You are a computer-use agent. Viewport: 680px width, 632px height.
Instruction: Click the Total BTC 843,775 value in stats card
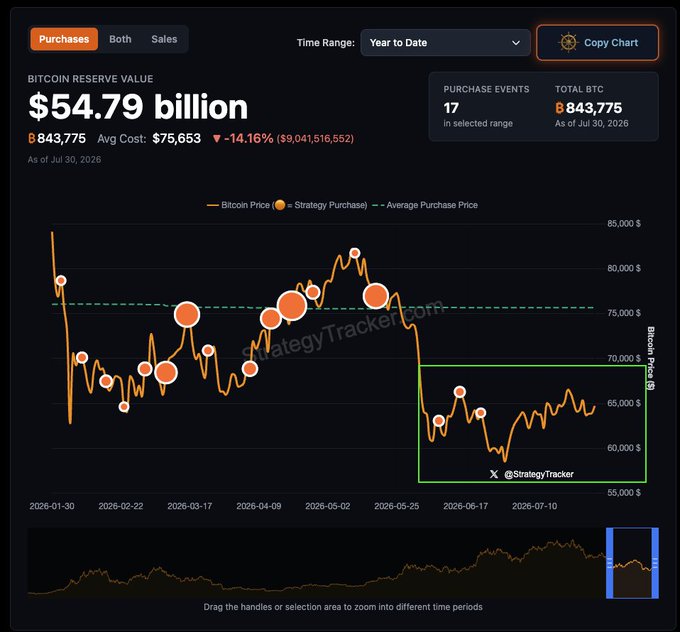pyautogui.click(x=594, y=108)
